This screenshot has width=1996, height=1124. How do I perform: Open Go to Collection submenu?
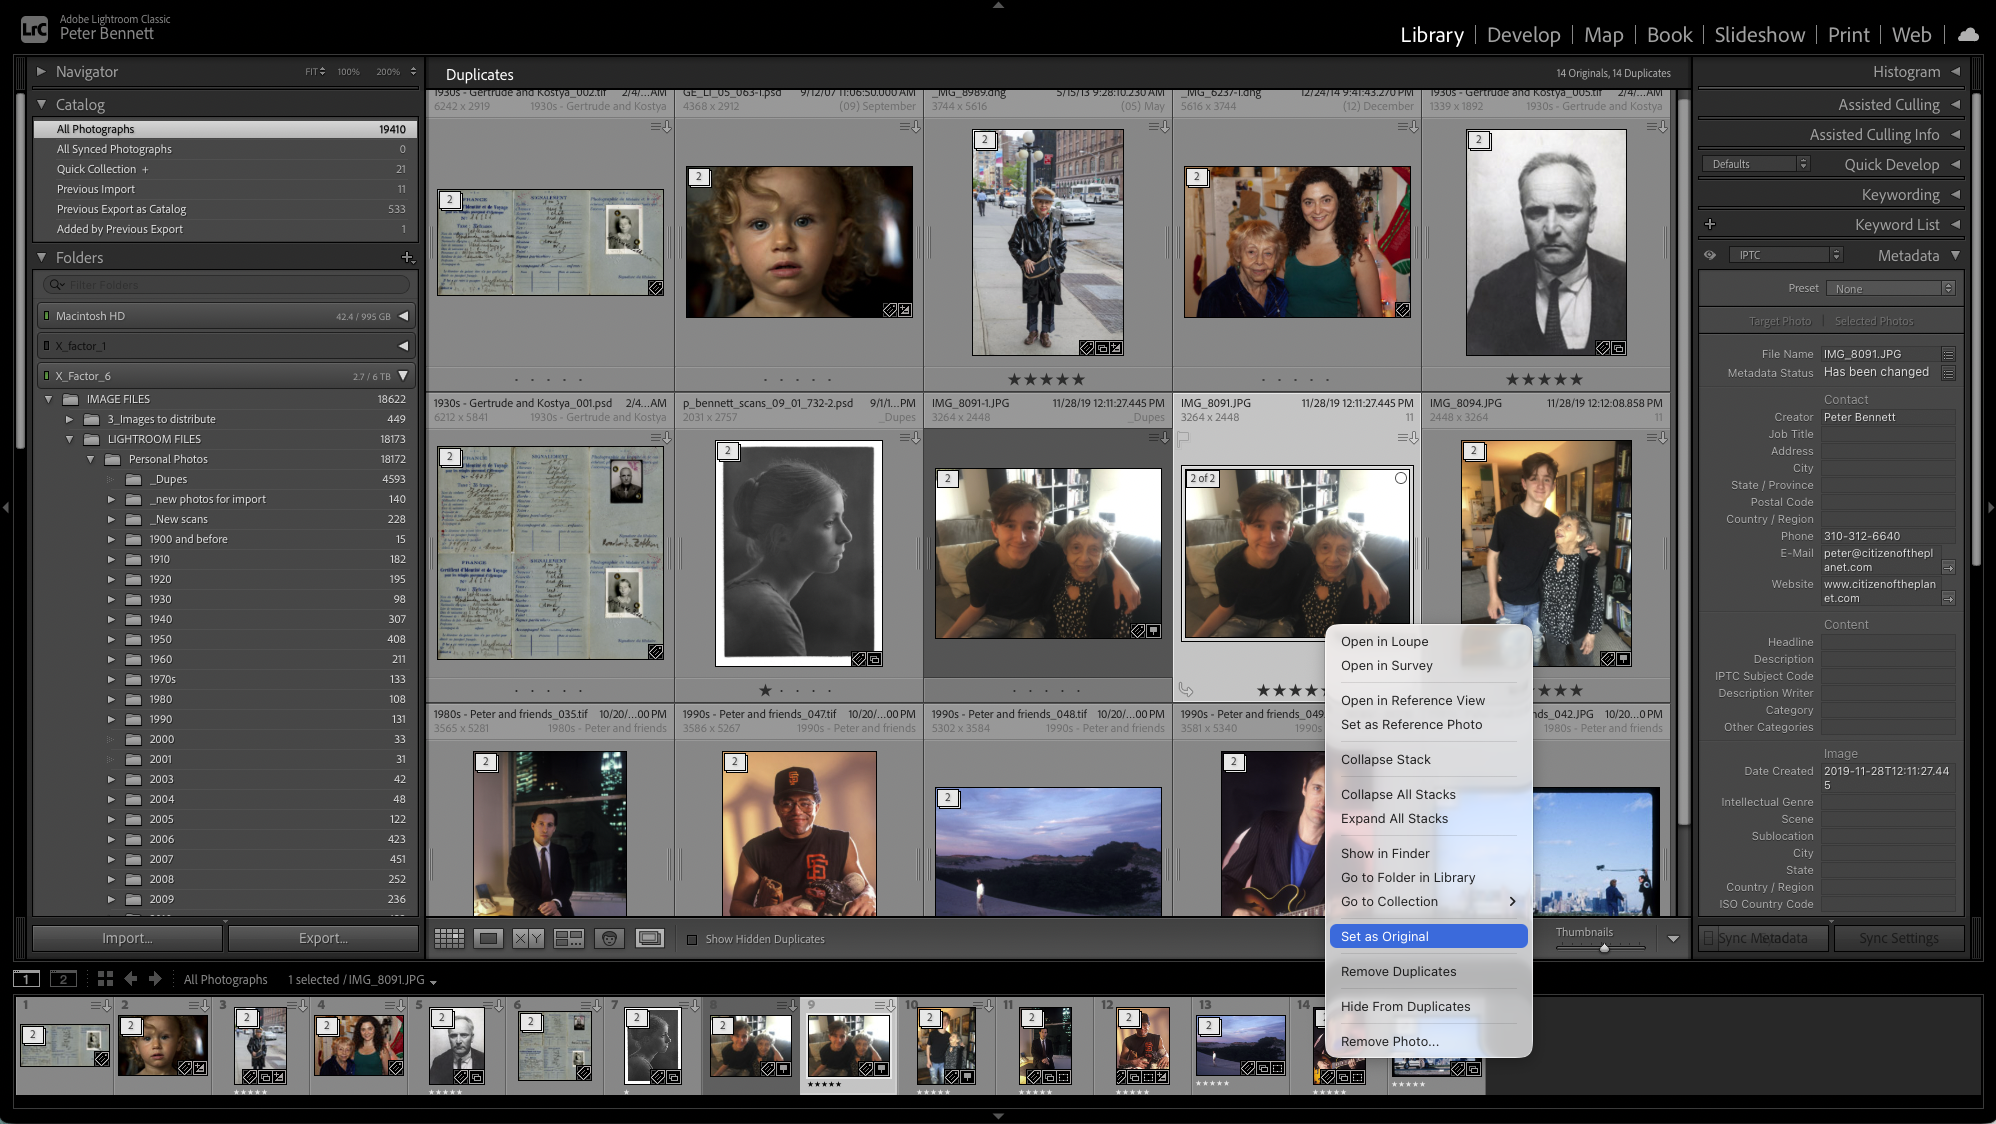click(1428, 901)
